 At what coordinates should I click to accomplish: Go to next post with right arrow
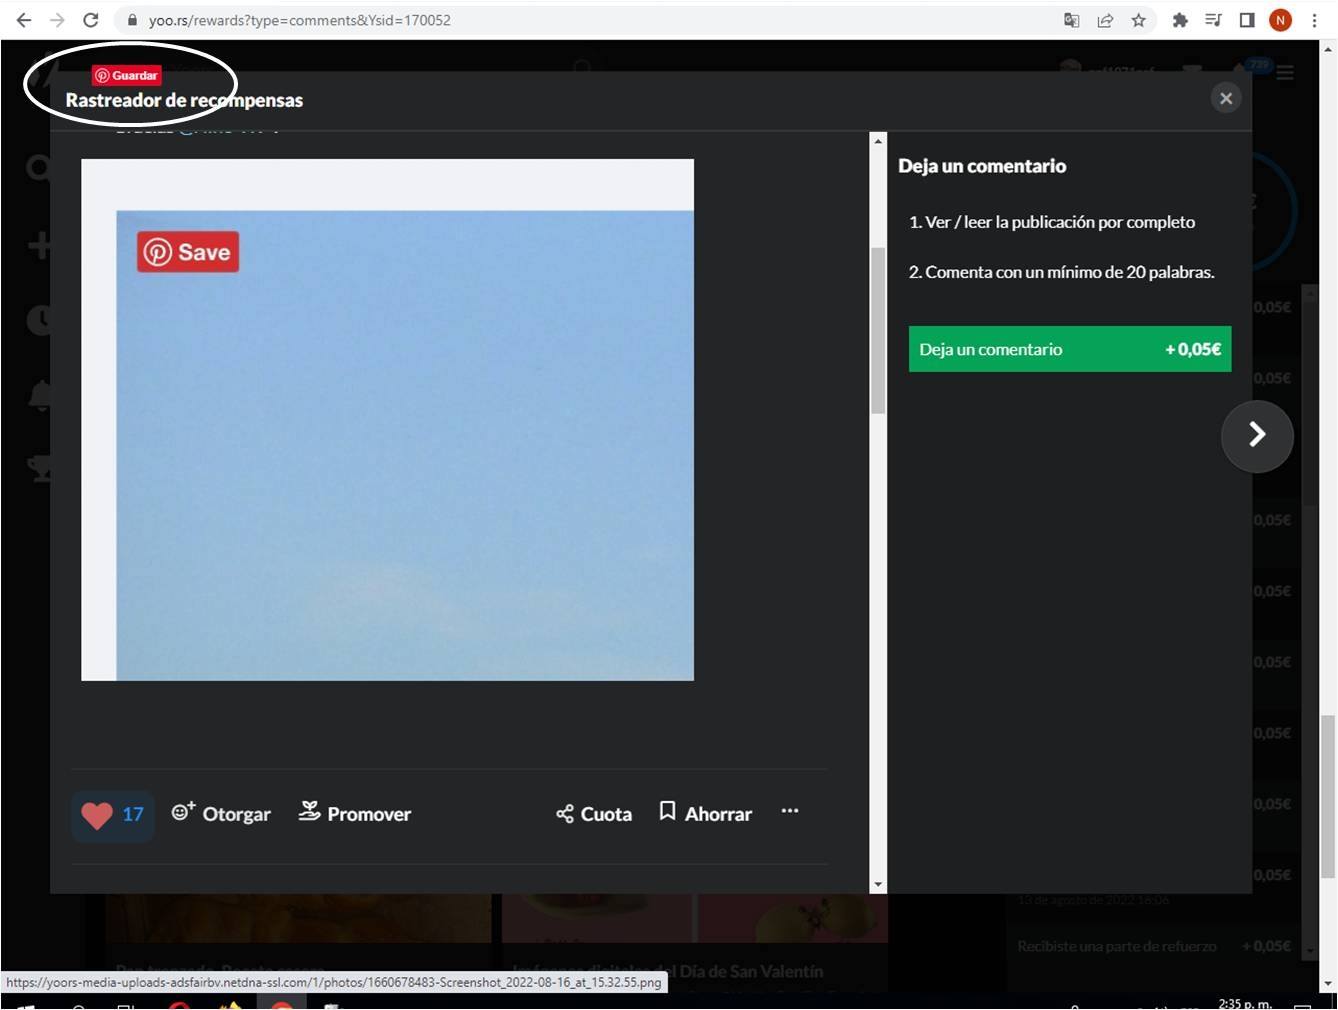[1257, 435]
